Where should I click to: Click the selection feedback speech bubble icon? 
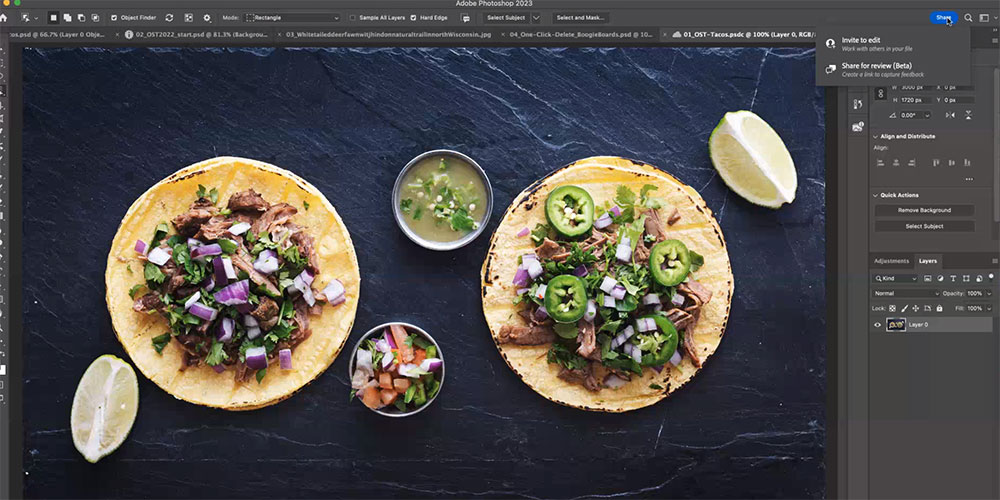(466, 17)
